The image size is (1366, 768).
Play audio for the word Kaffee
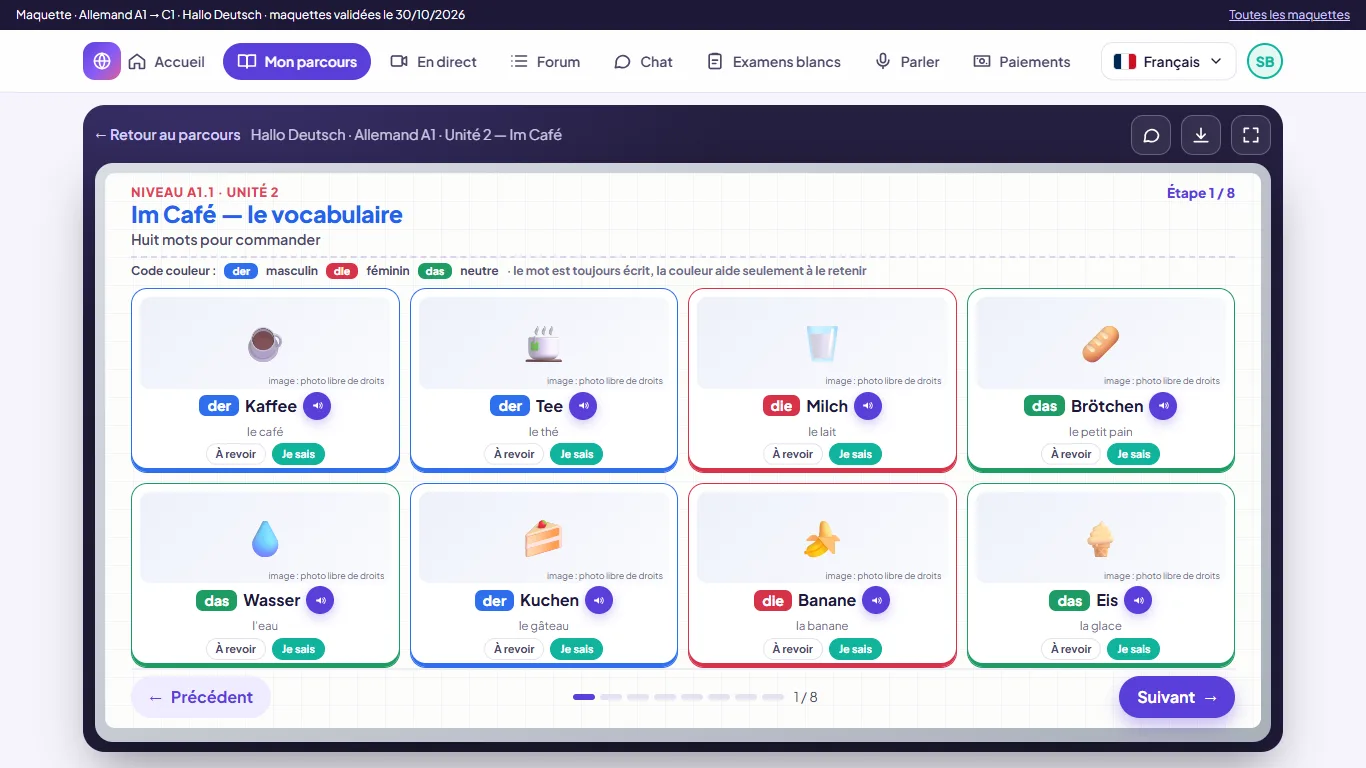tap(317, 406)
